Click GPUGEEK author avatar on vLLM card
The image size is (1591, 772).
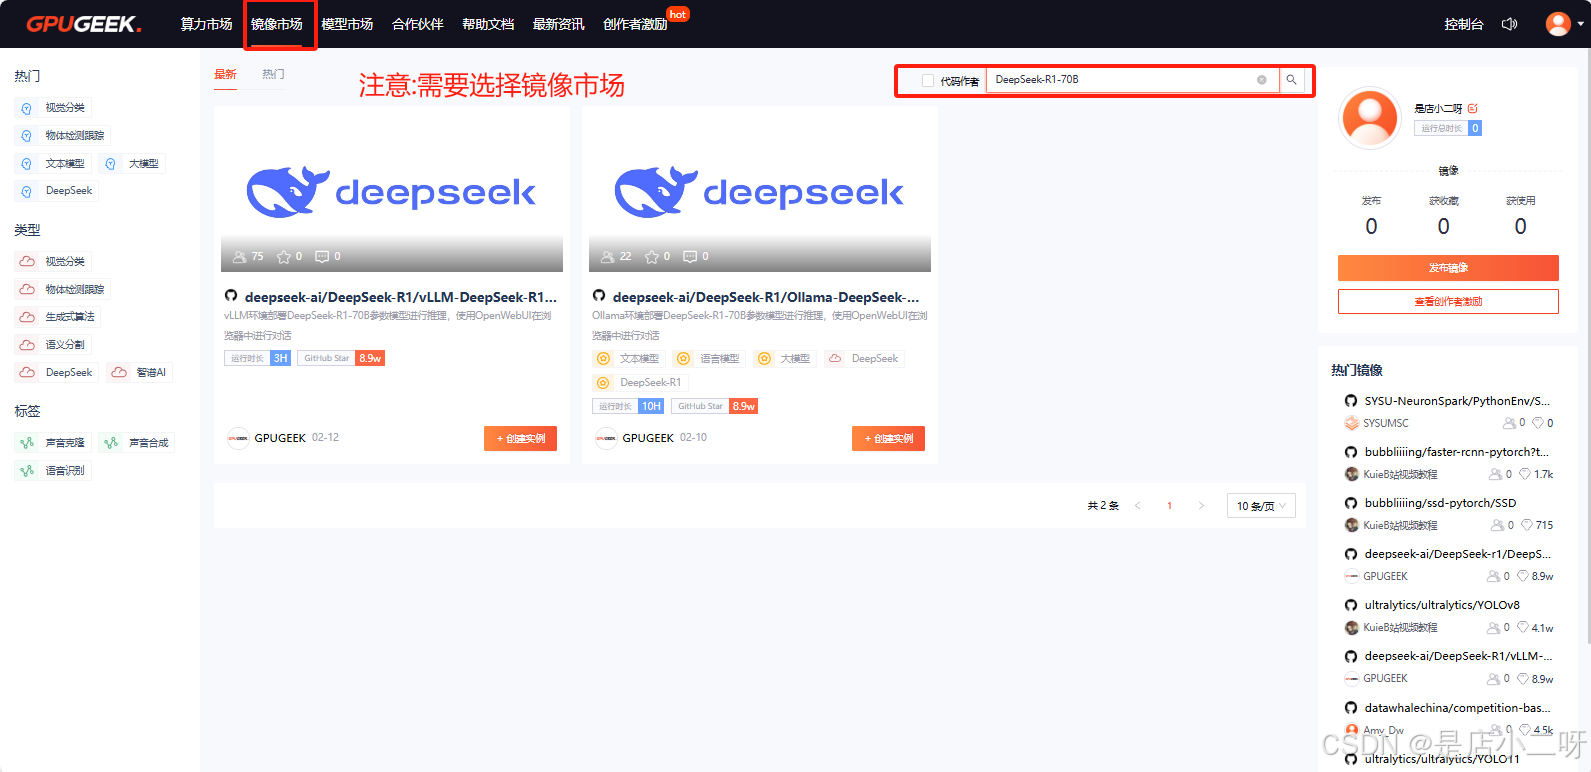click(238, 438)
